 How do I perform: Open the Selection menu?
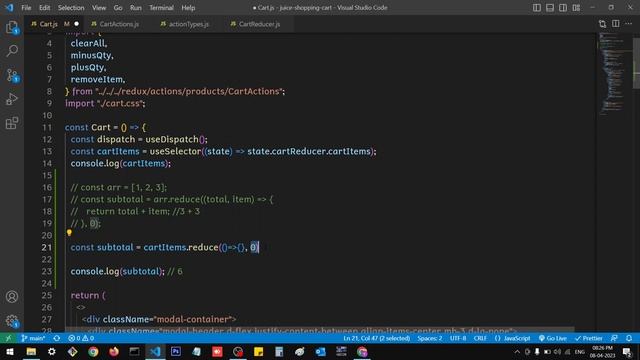[71, 8]
